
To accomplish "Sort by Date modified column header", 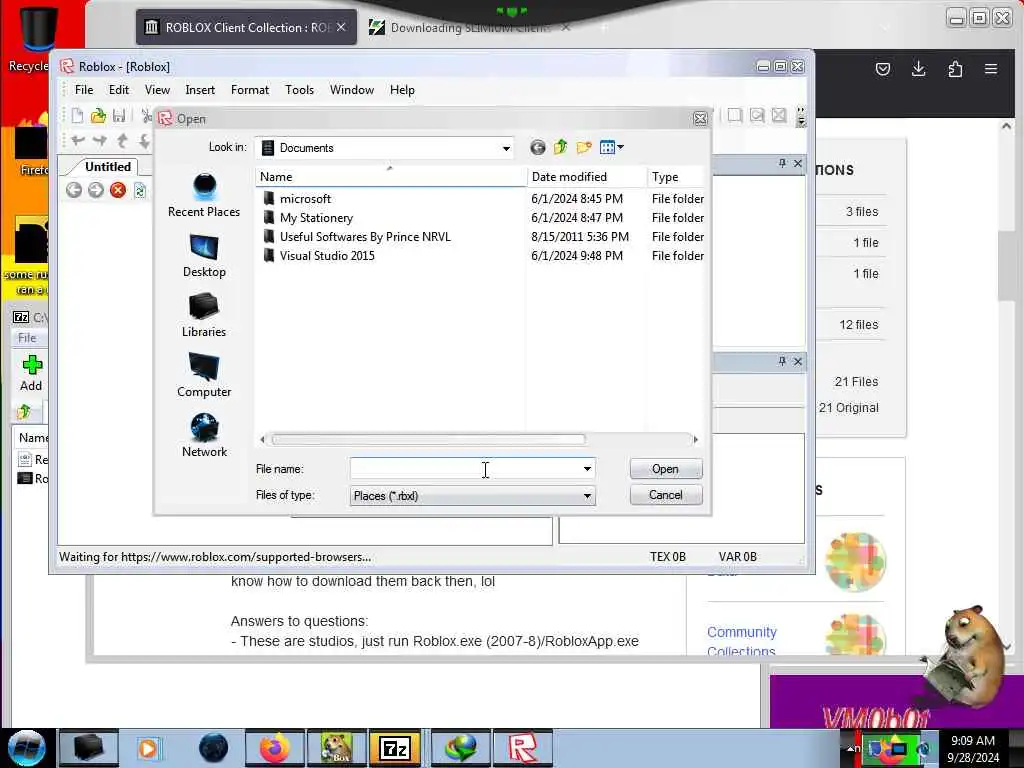I will coord(586,177).
